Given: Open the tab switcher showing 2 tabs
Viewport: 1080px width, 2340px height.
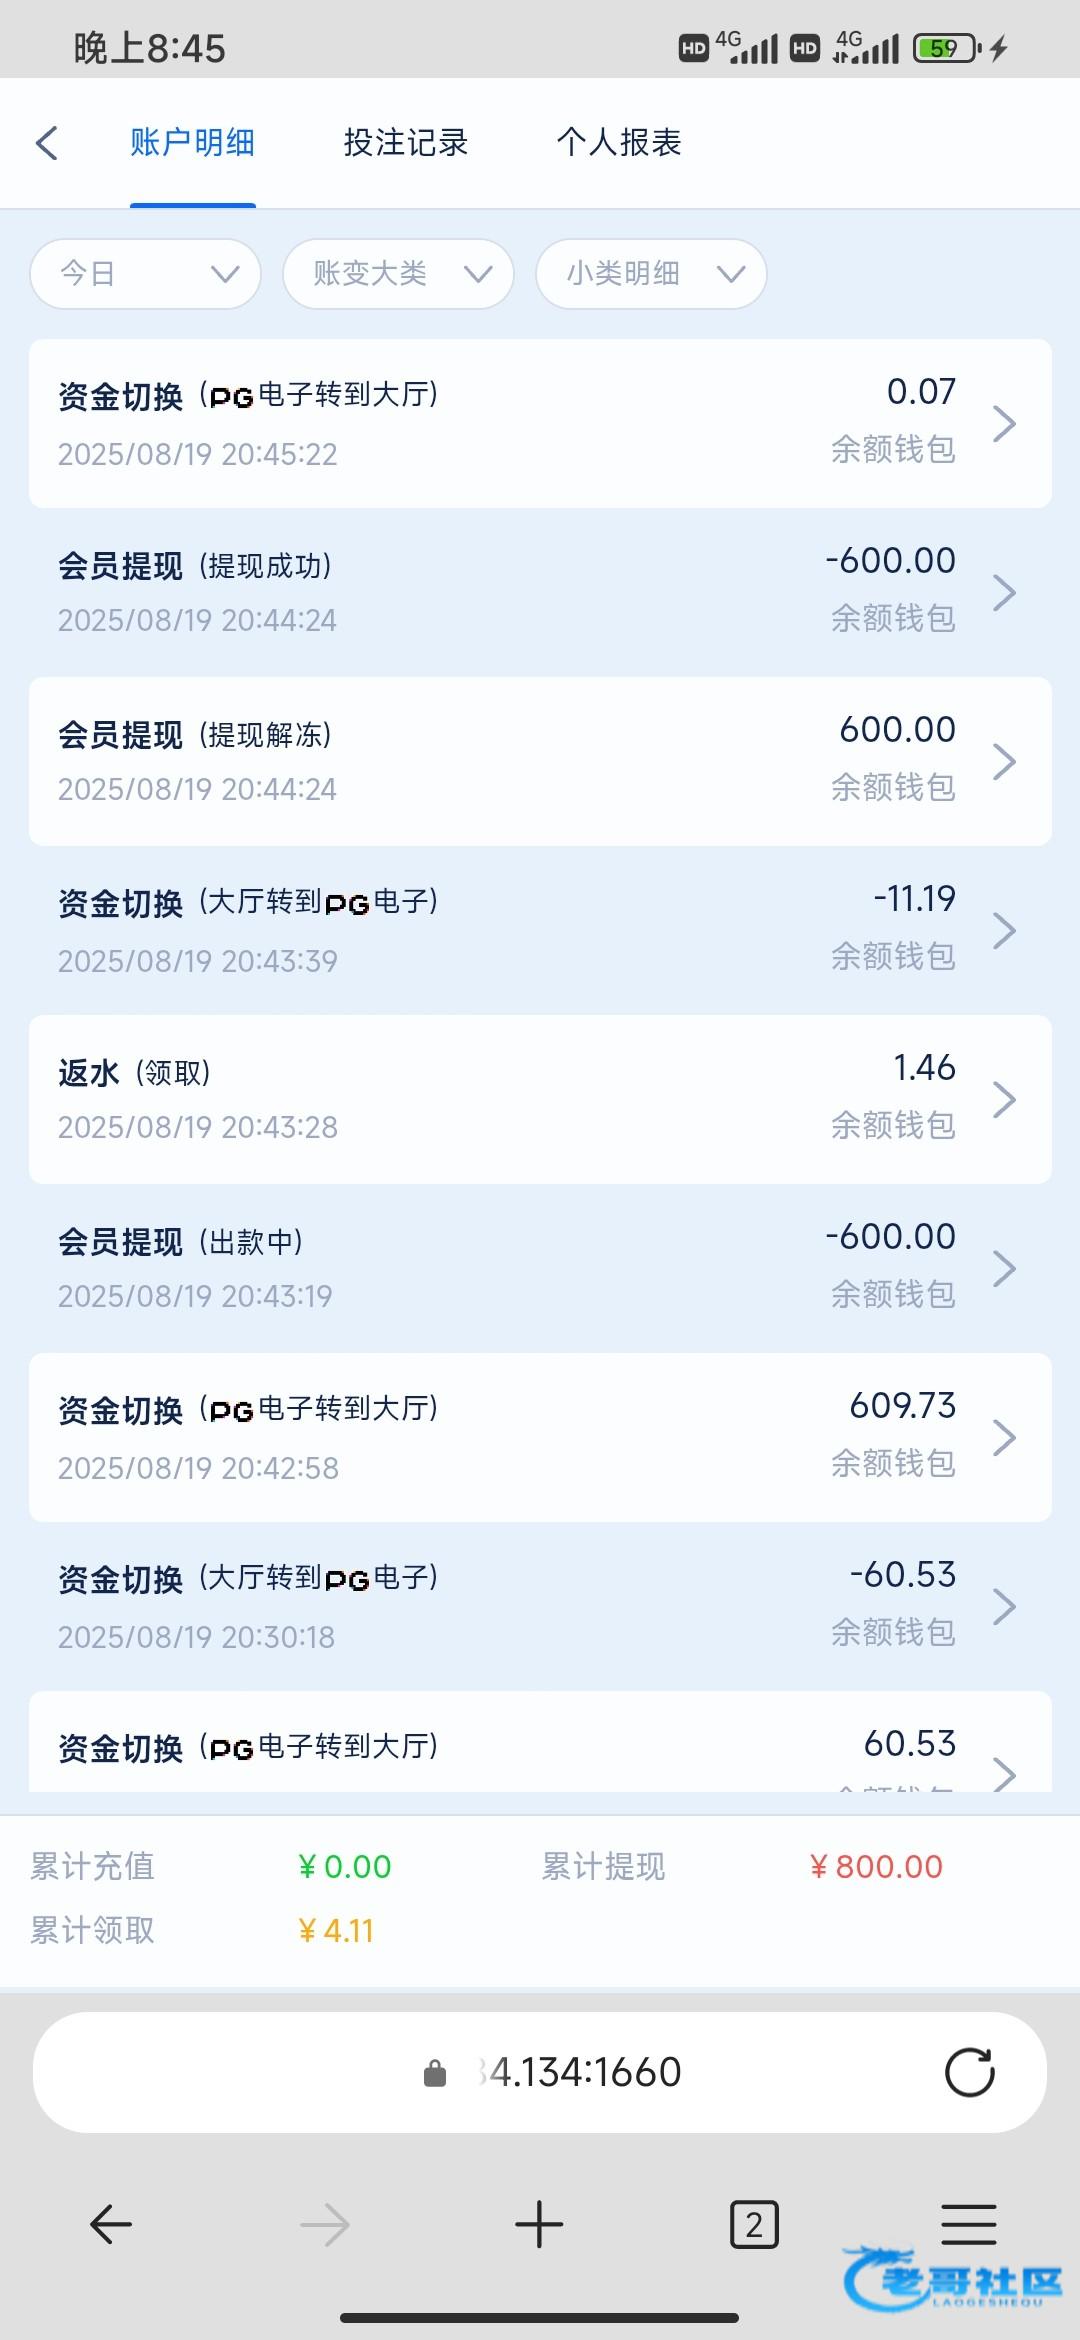Looking at the screenshot, I should [x=754, y=2225].
